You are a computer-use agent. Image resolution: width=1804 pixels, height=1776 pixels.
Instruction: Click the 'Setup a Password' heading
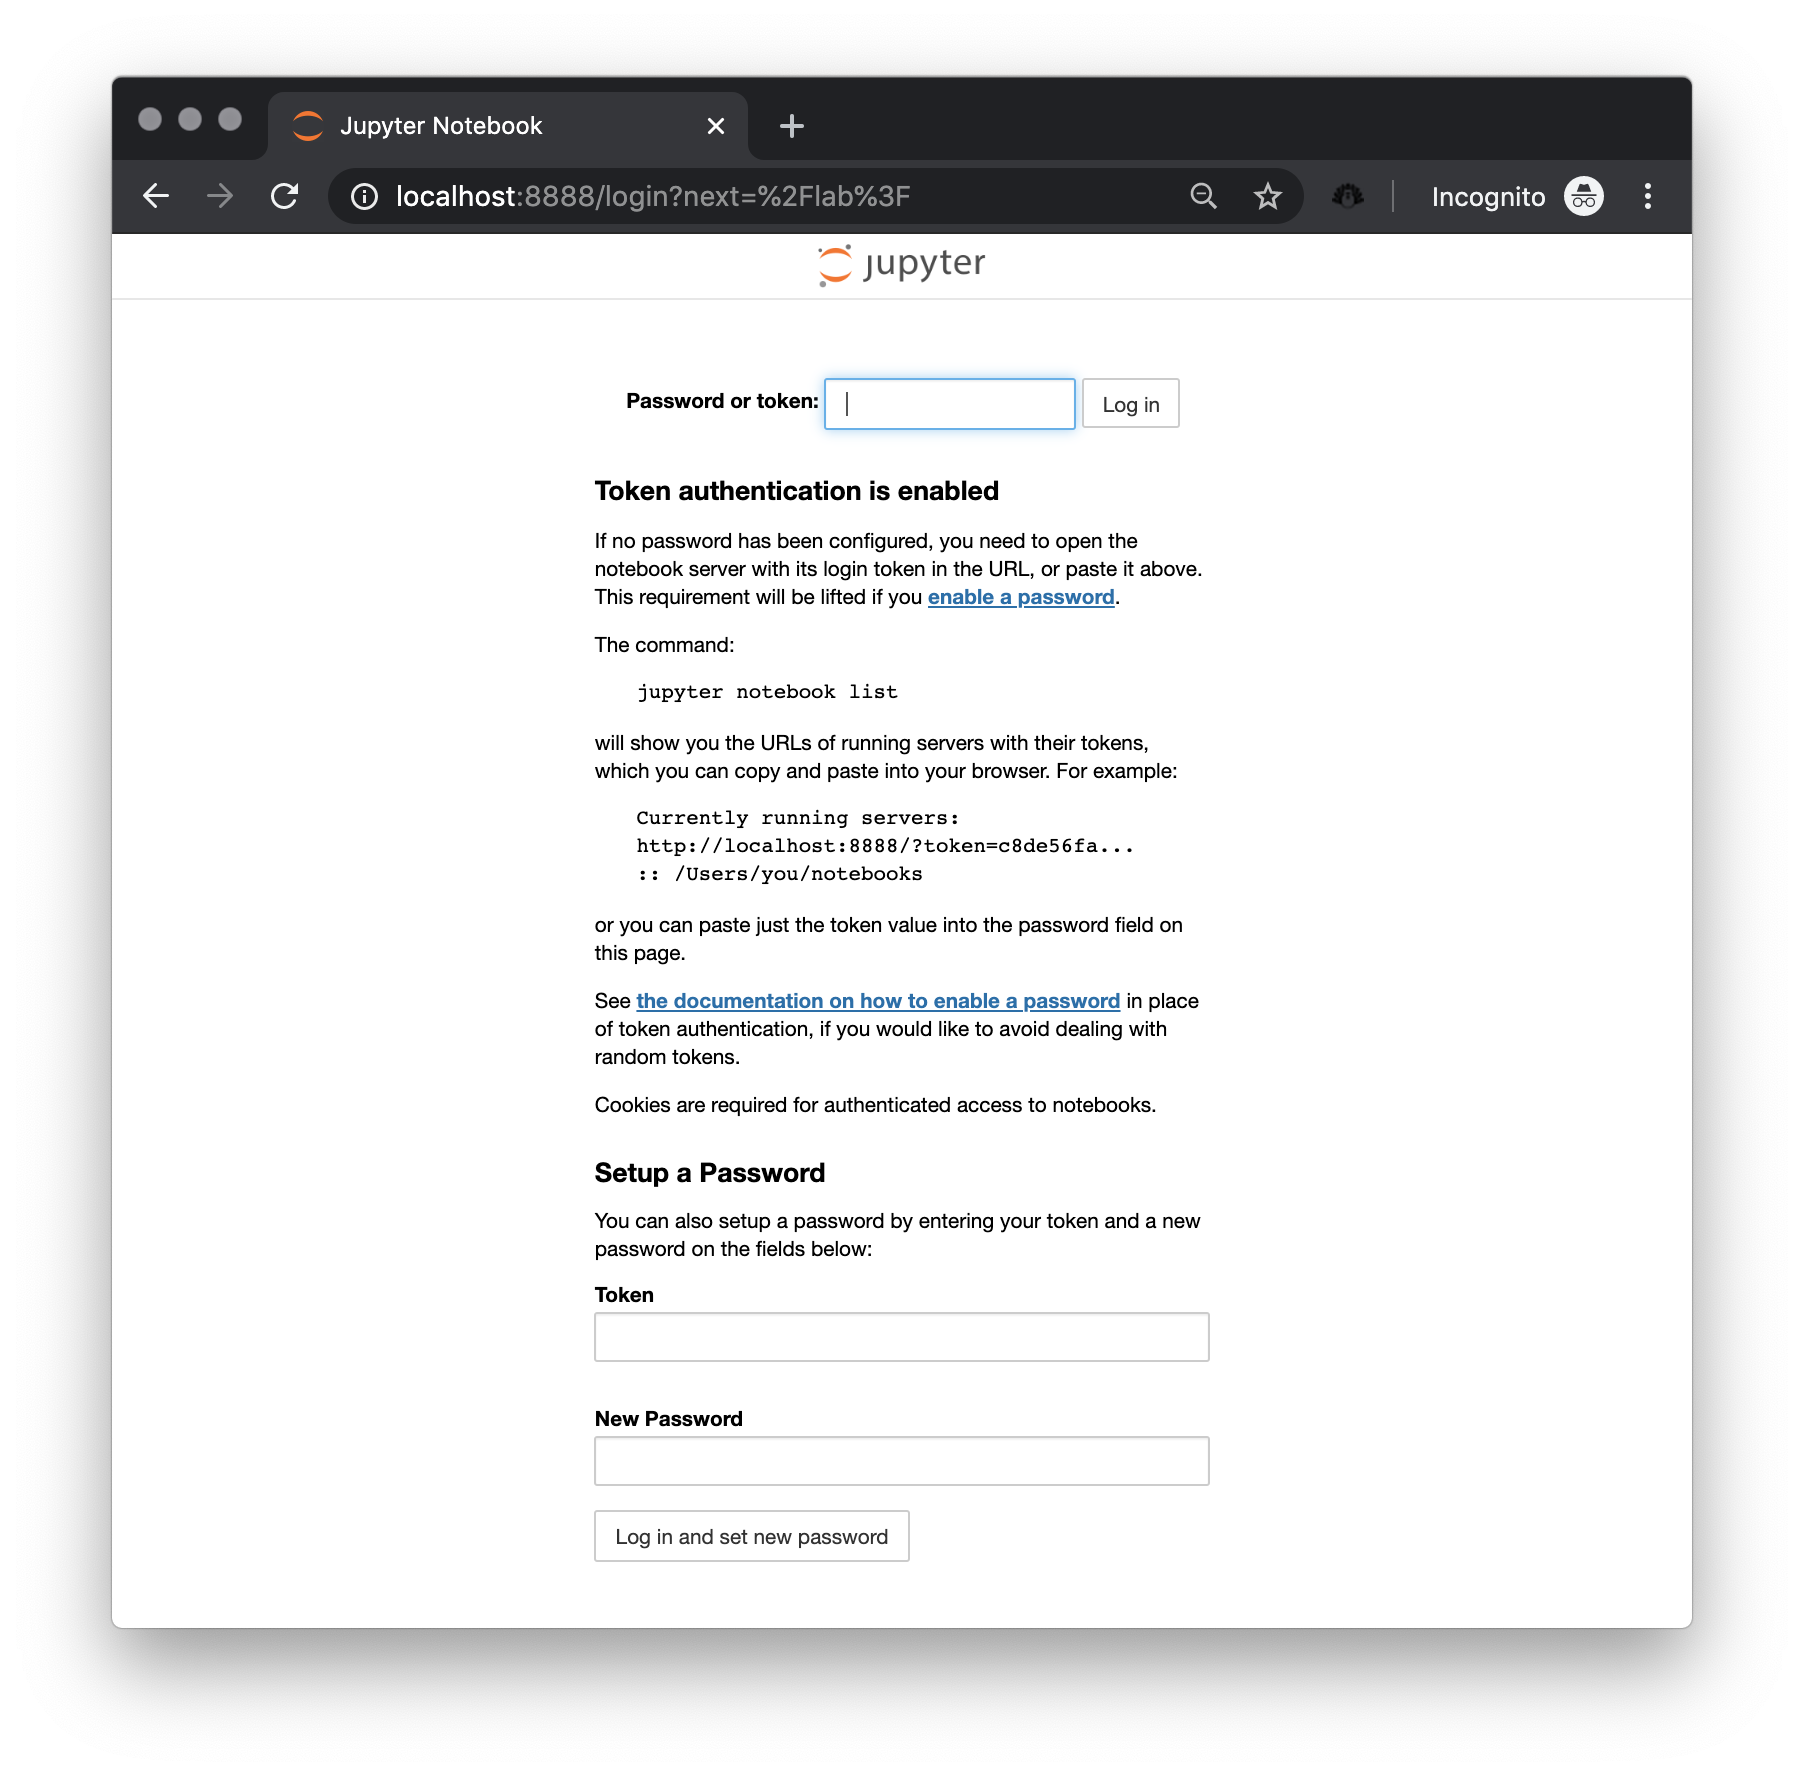tap(710, 1173)
